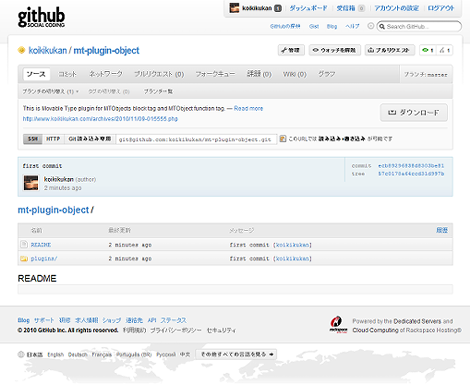Click the commit author avatar thumbnail
Screen dimensions: 470x384
[31, 183]
